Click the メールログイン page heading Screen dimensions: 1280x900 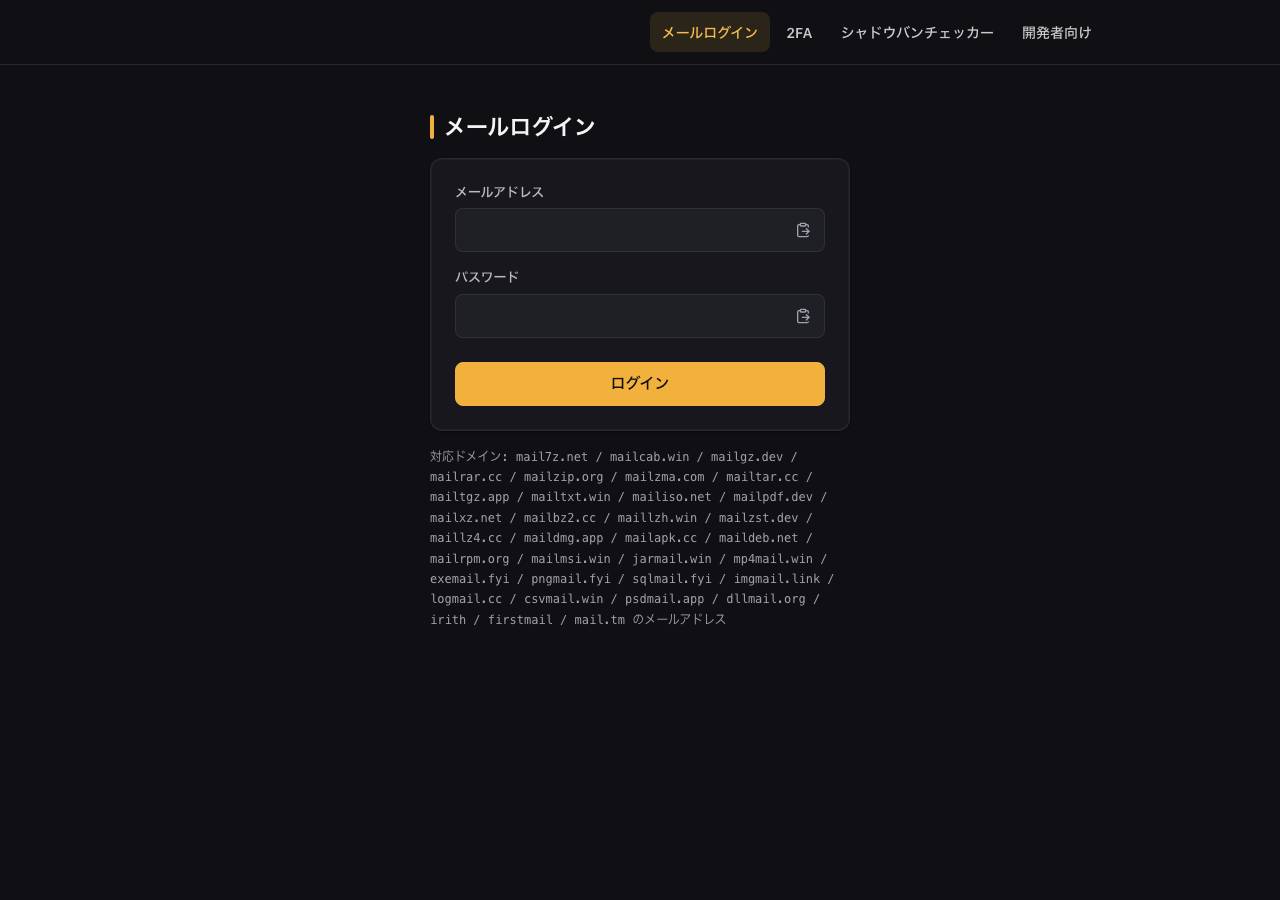click(x=519, y=127)
